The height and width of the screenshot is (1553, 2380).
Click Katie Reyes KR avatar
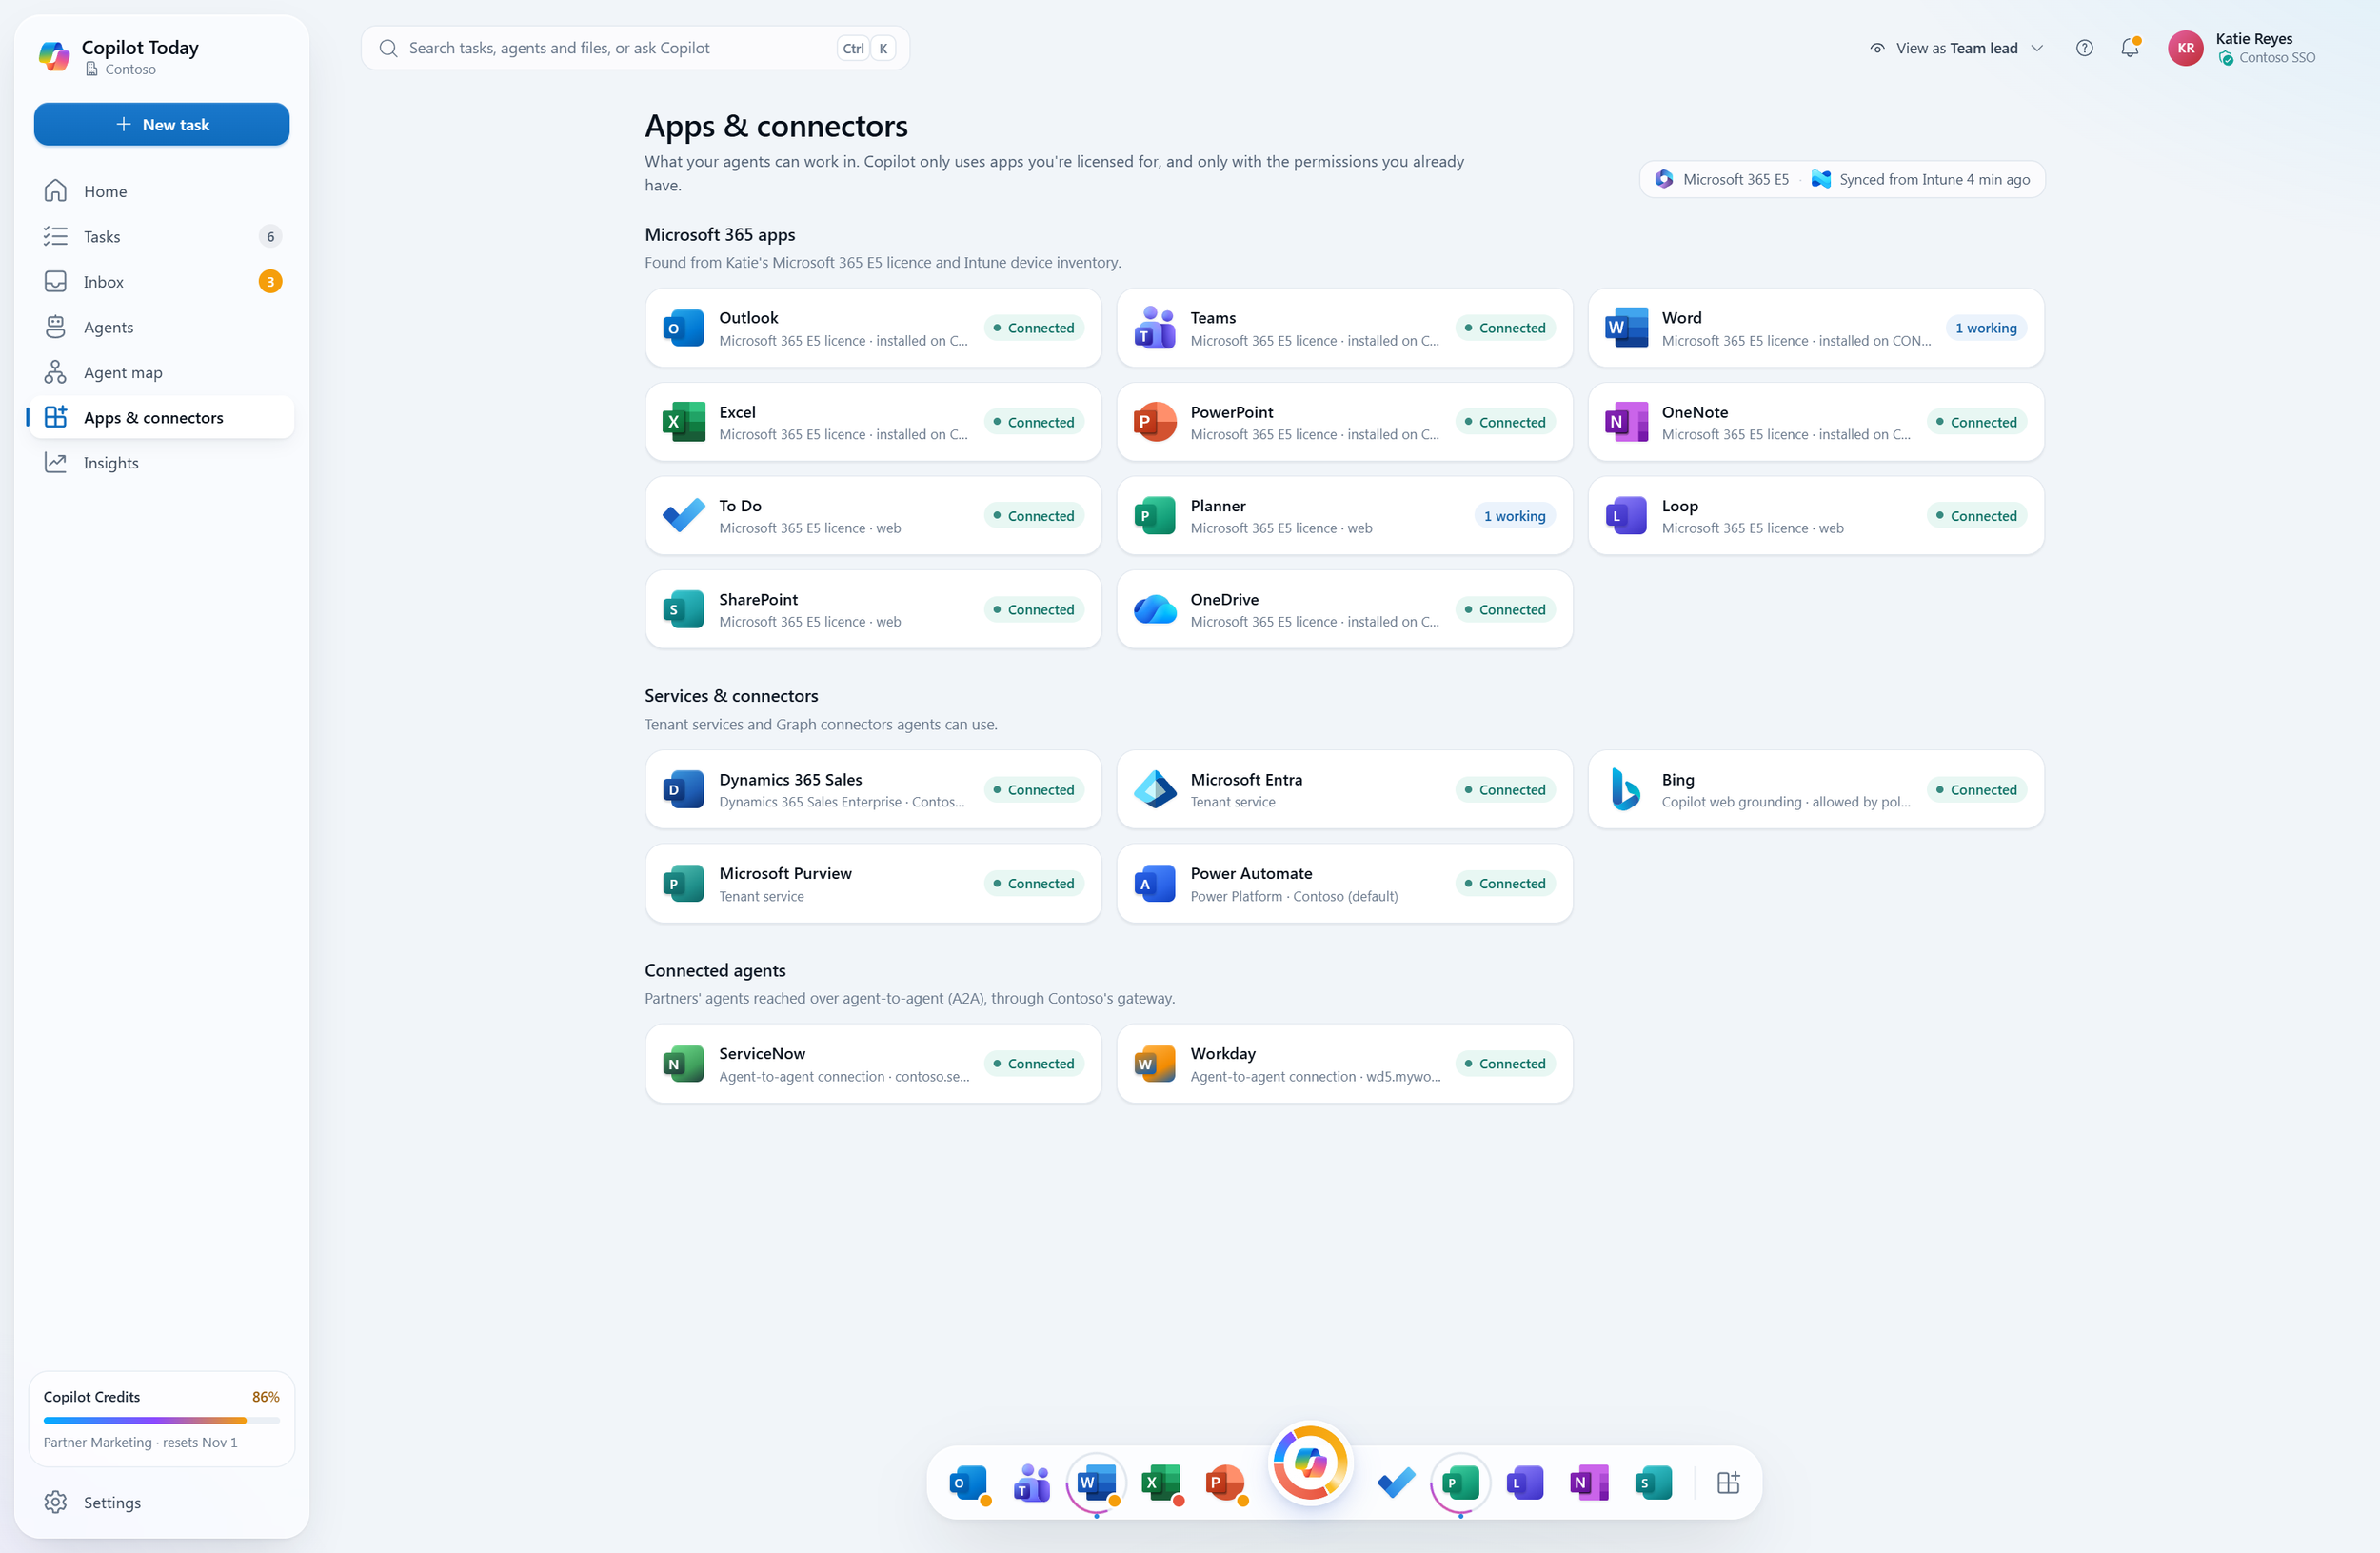tap(2185, 48)
